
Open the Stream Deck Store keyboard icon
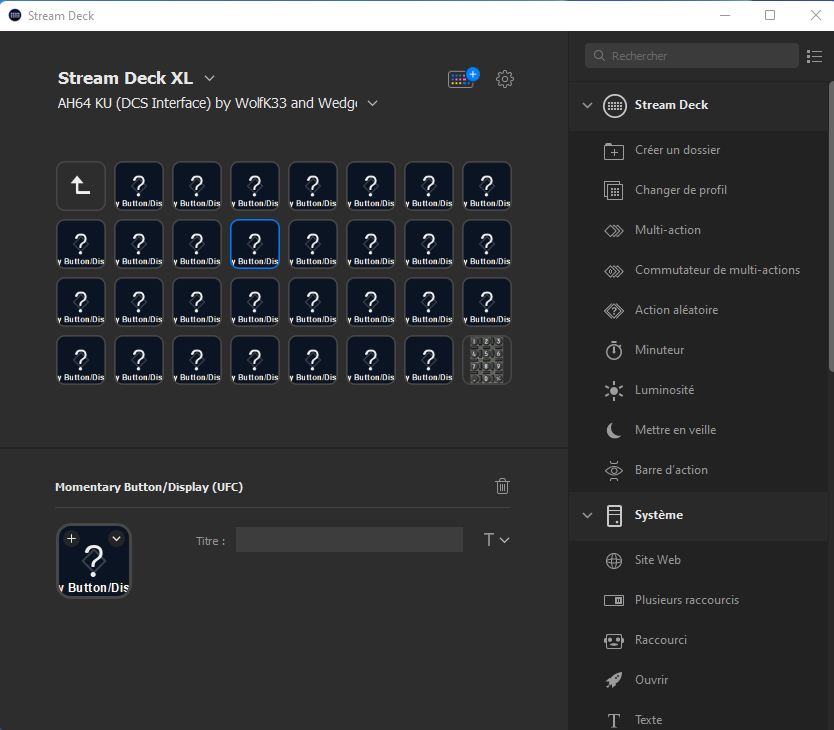click(x=463, y=78)
